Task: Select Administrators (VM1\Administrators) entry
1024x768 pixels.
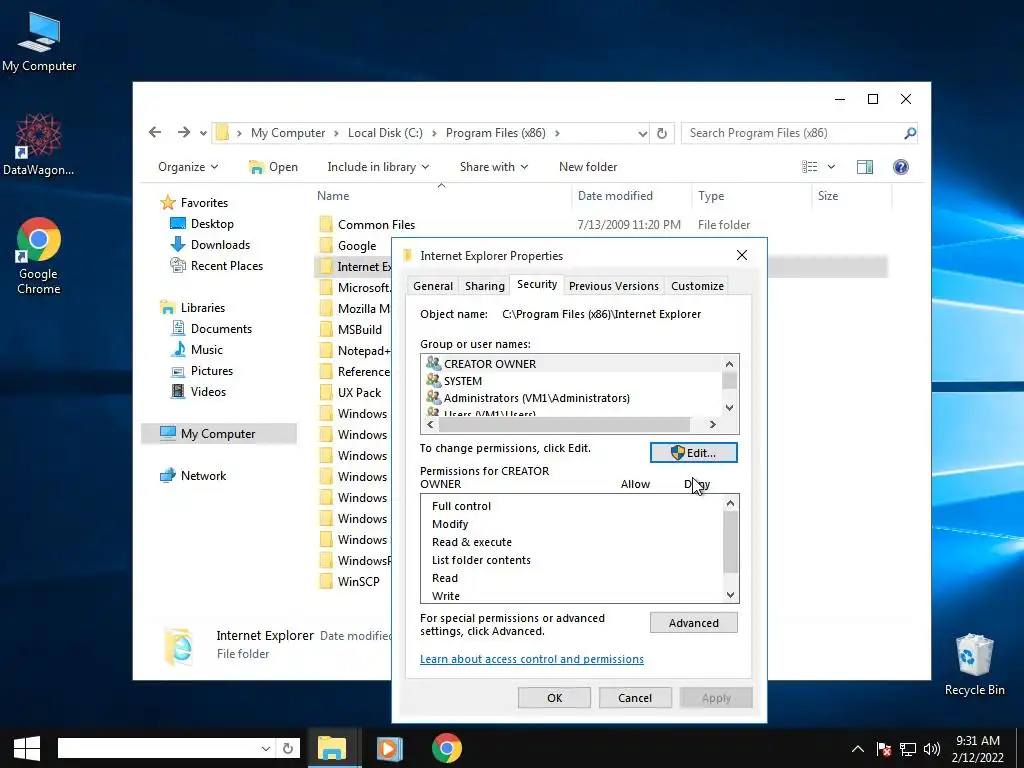Action: (572, 398)
